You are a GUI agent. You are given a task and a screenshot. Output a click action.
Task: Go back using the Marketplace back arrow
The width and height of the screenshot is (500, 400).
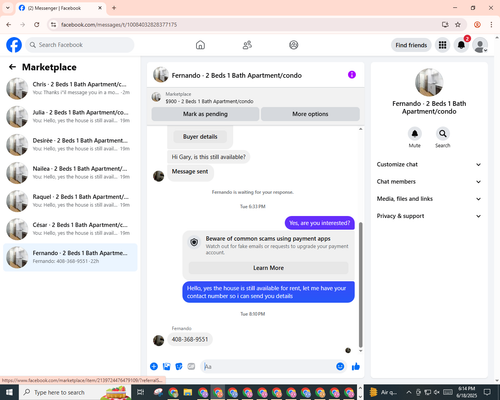13,67
